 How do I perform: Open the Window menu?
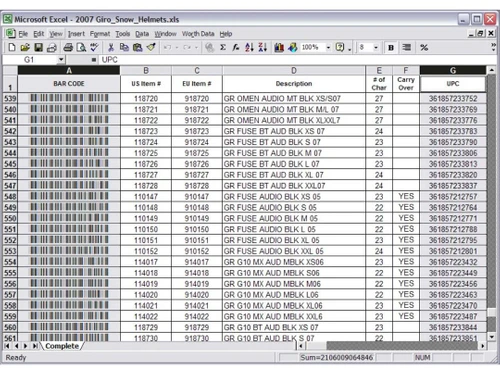coord(165,34)
